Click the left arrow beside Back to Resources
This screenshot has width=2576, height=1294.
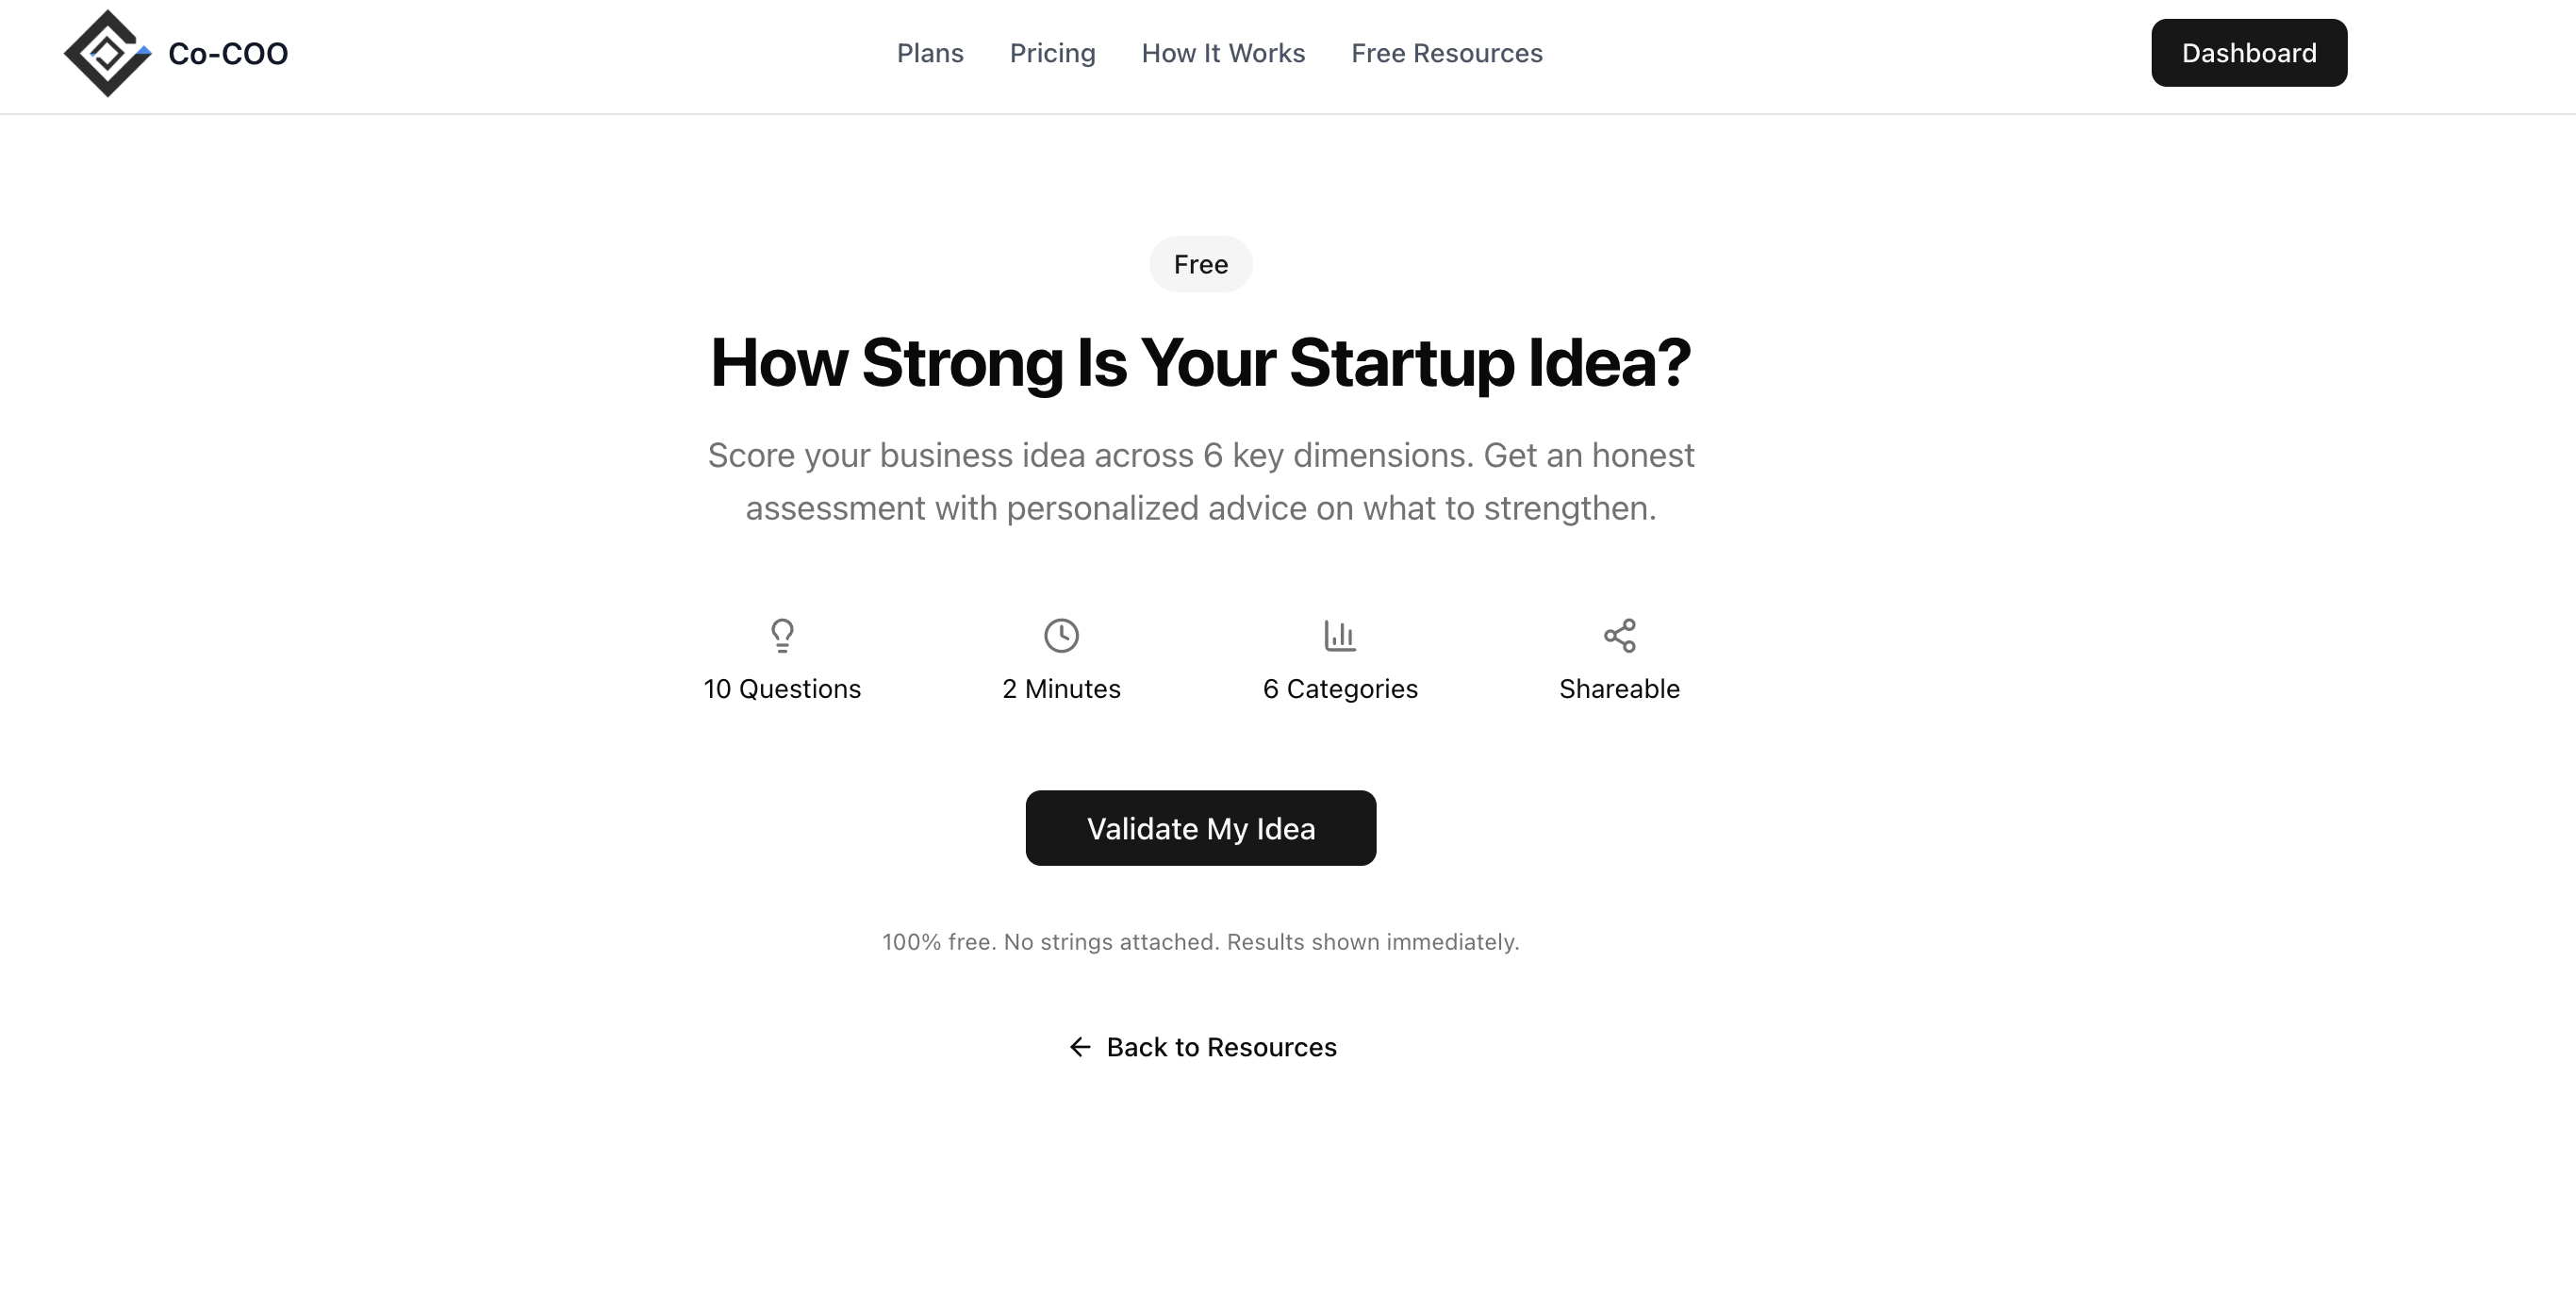click(x=1080, y=1047)
